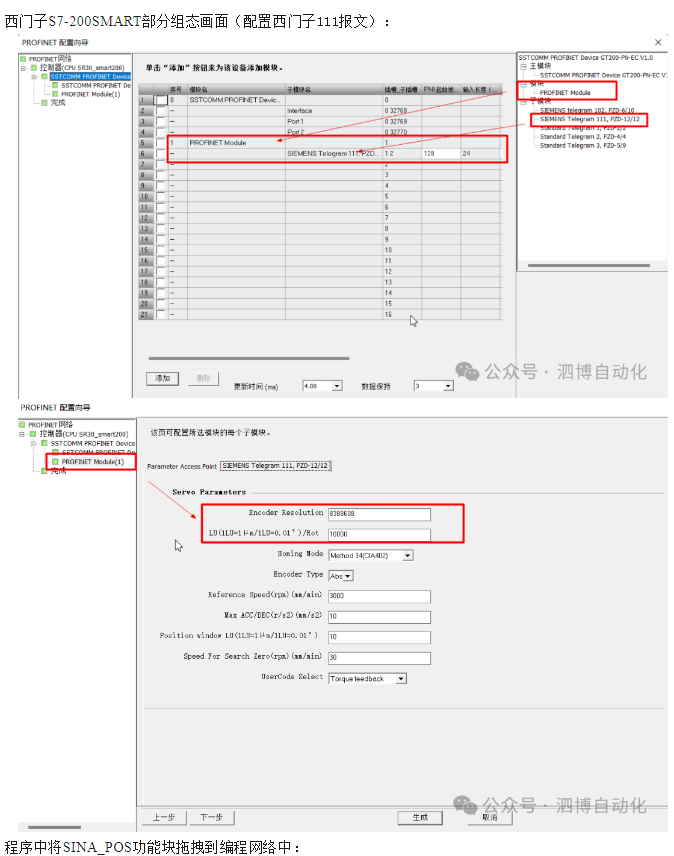Screen dimensions: 674x856
Task: Click 序号 column header in module table
Action: 177,89
